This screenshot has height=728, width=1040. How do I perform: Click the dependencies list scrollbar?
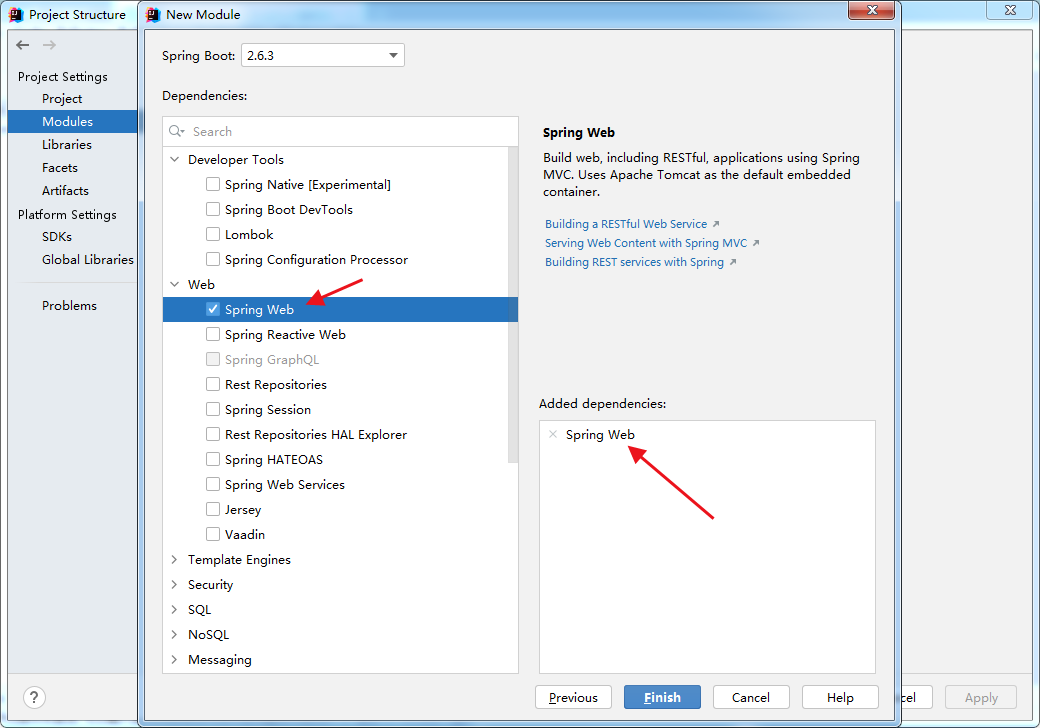513,305
